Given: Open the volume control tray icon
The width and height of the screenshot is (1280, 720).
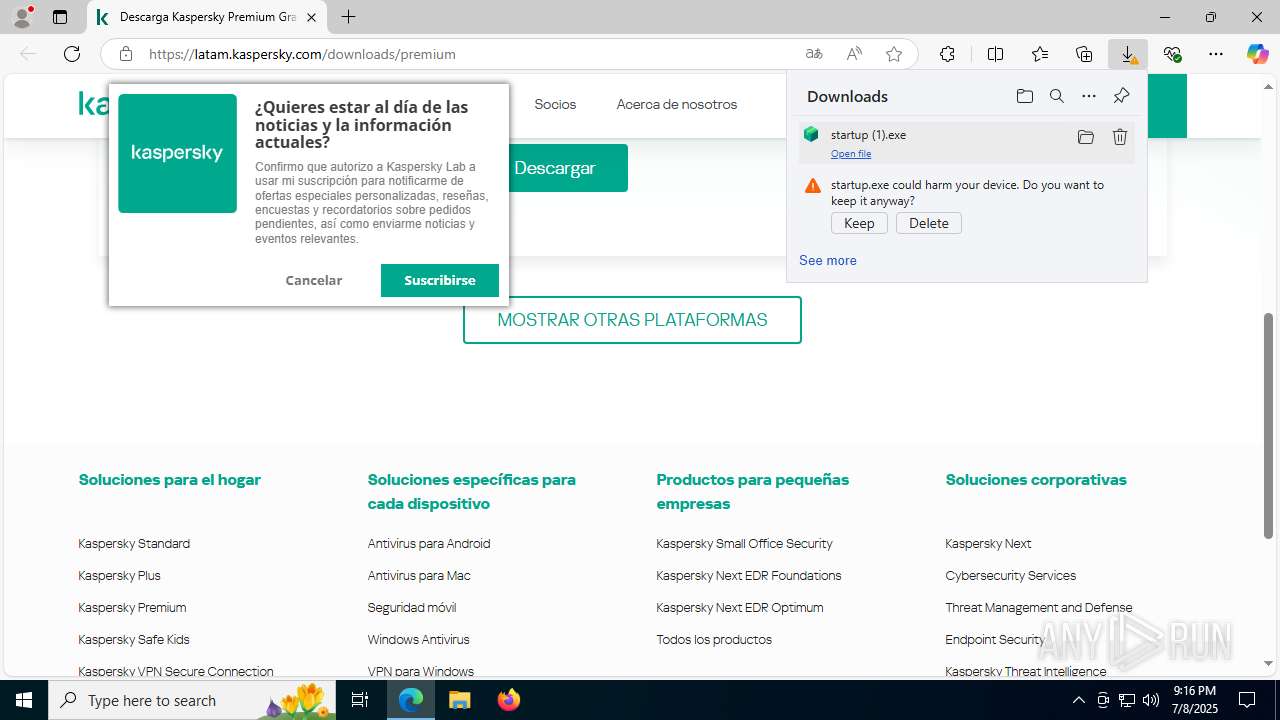Looking at the screenshot, I should click(x=1151, y=700).
